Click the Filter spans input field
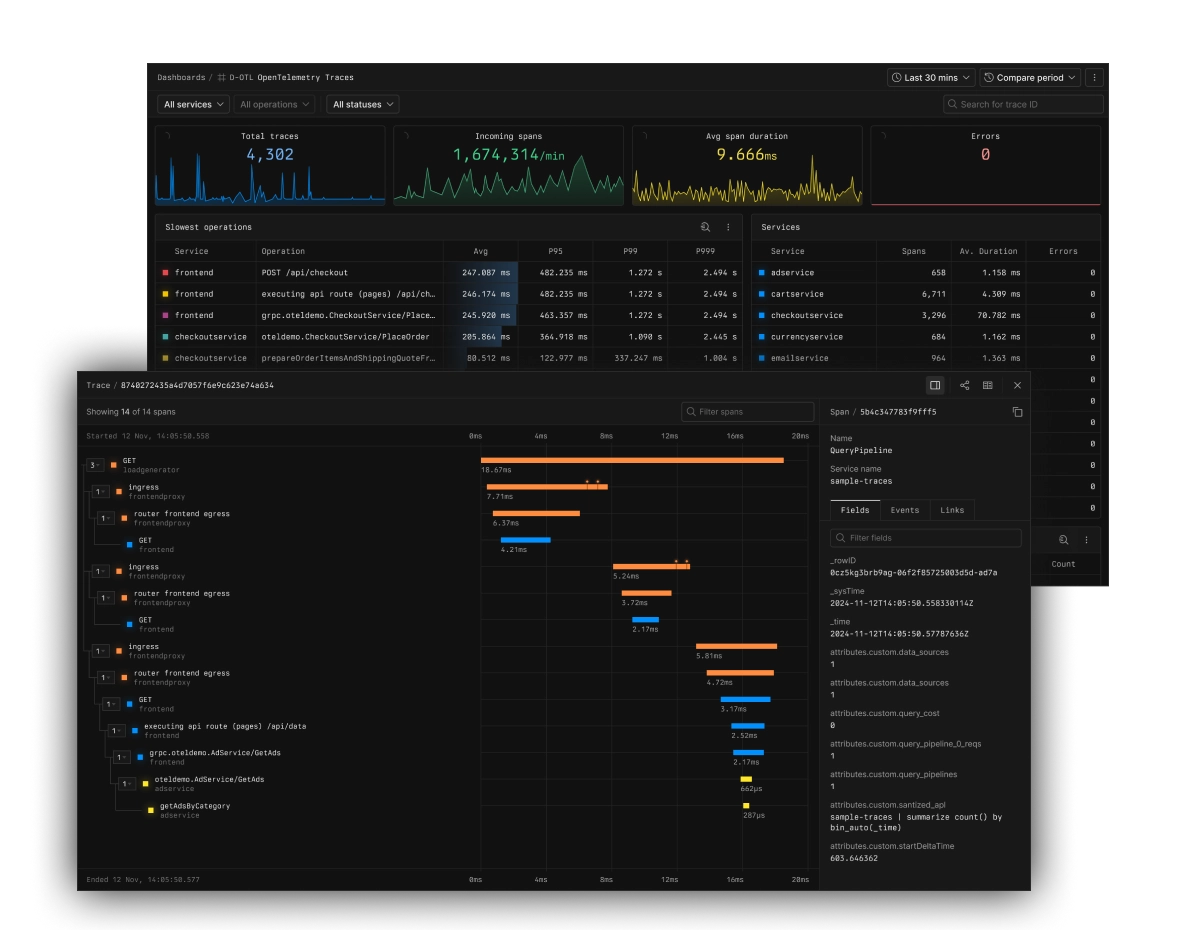This screenshot has width=1188, height=930. [x=748, y=411]
